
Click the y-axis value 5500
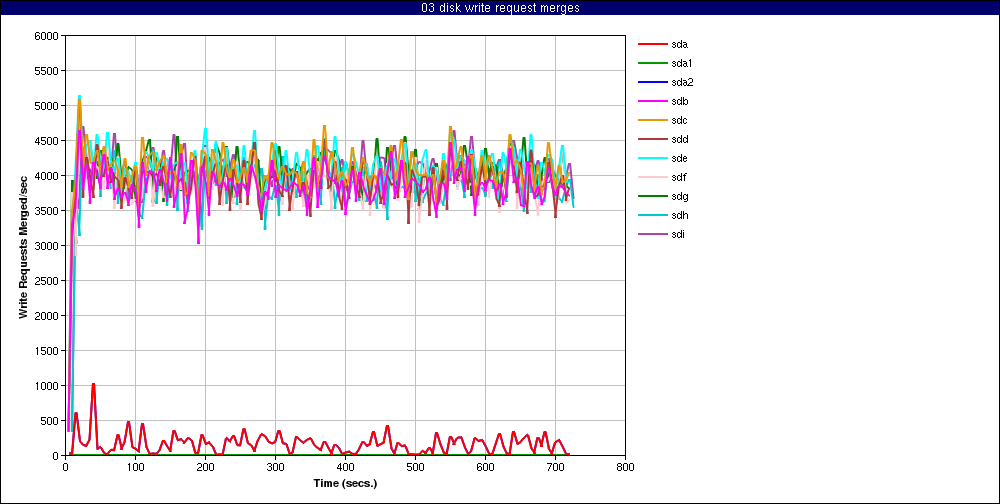click(48, 71)
